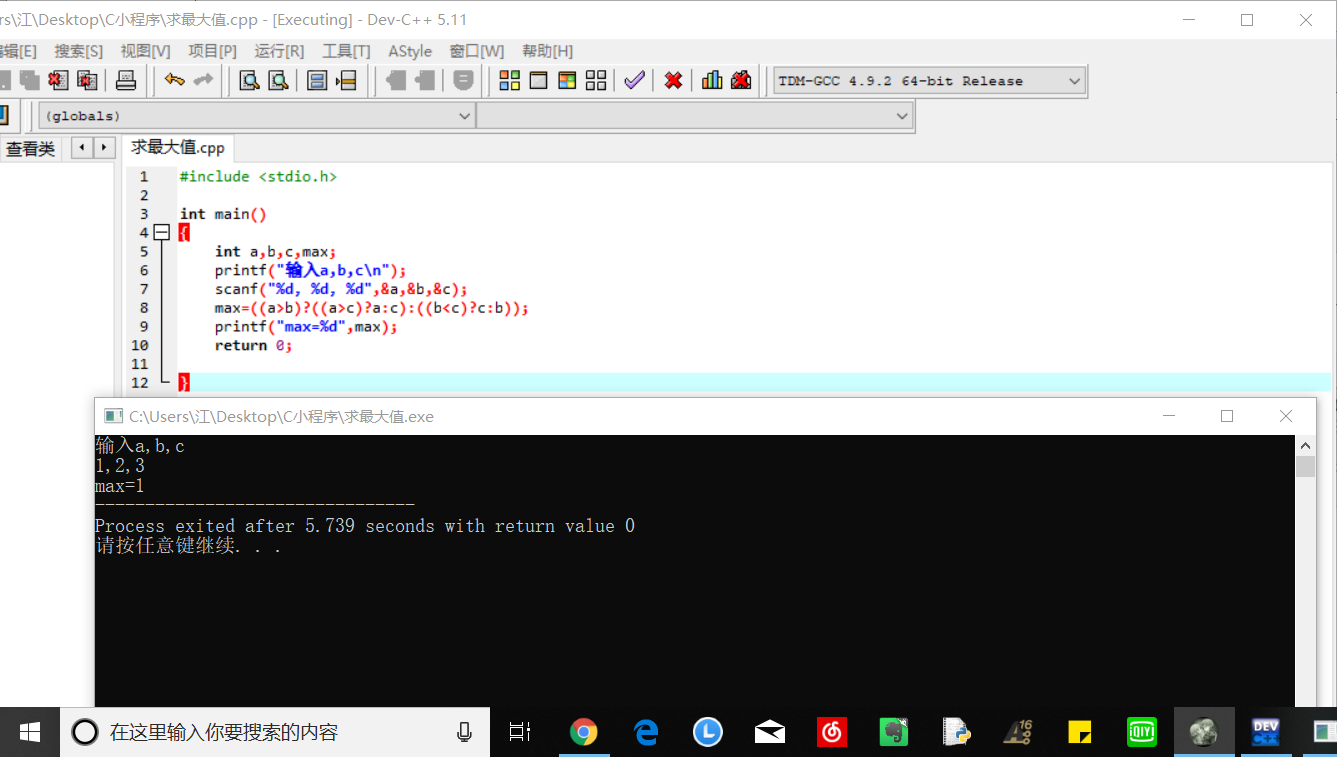Click the scanf code line
The width and height of the screenshot is (1337, 757).
(341, 289)
